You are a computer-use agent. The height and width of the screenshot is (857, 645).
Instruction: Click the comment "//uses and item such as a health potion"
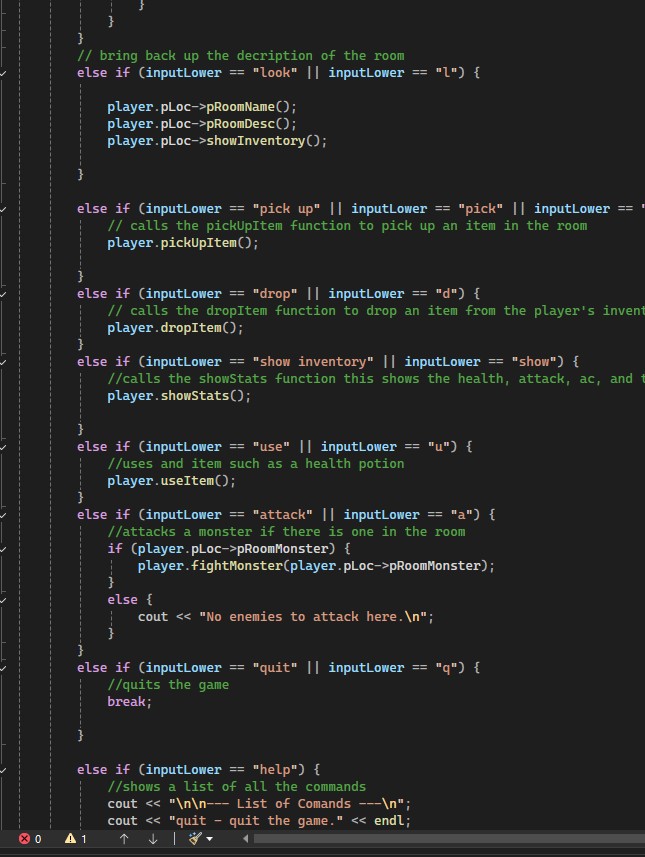click(x=256, y=464)
